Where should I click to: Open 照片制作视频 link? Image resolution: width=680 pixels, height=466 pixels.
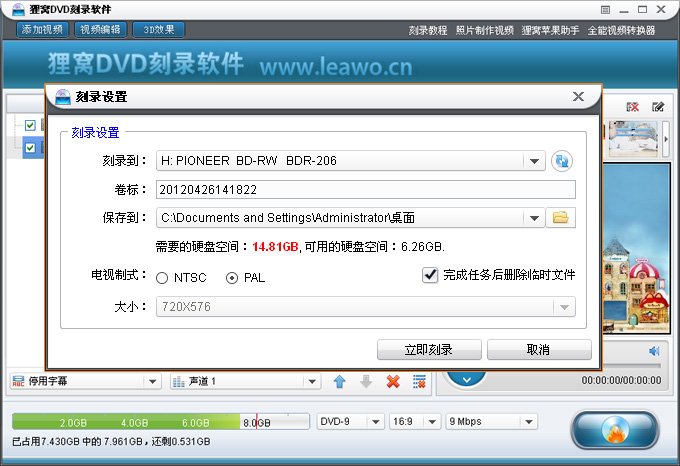[484, 30]
